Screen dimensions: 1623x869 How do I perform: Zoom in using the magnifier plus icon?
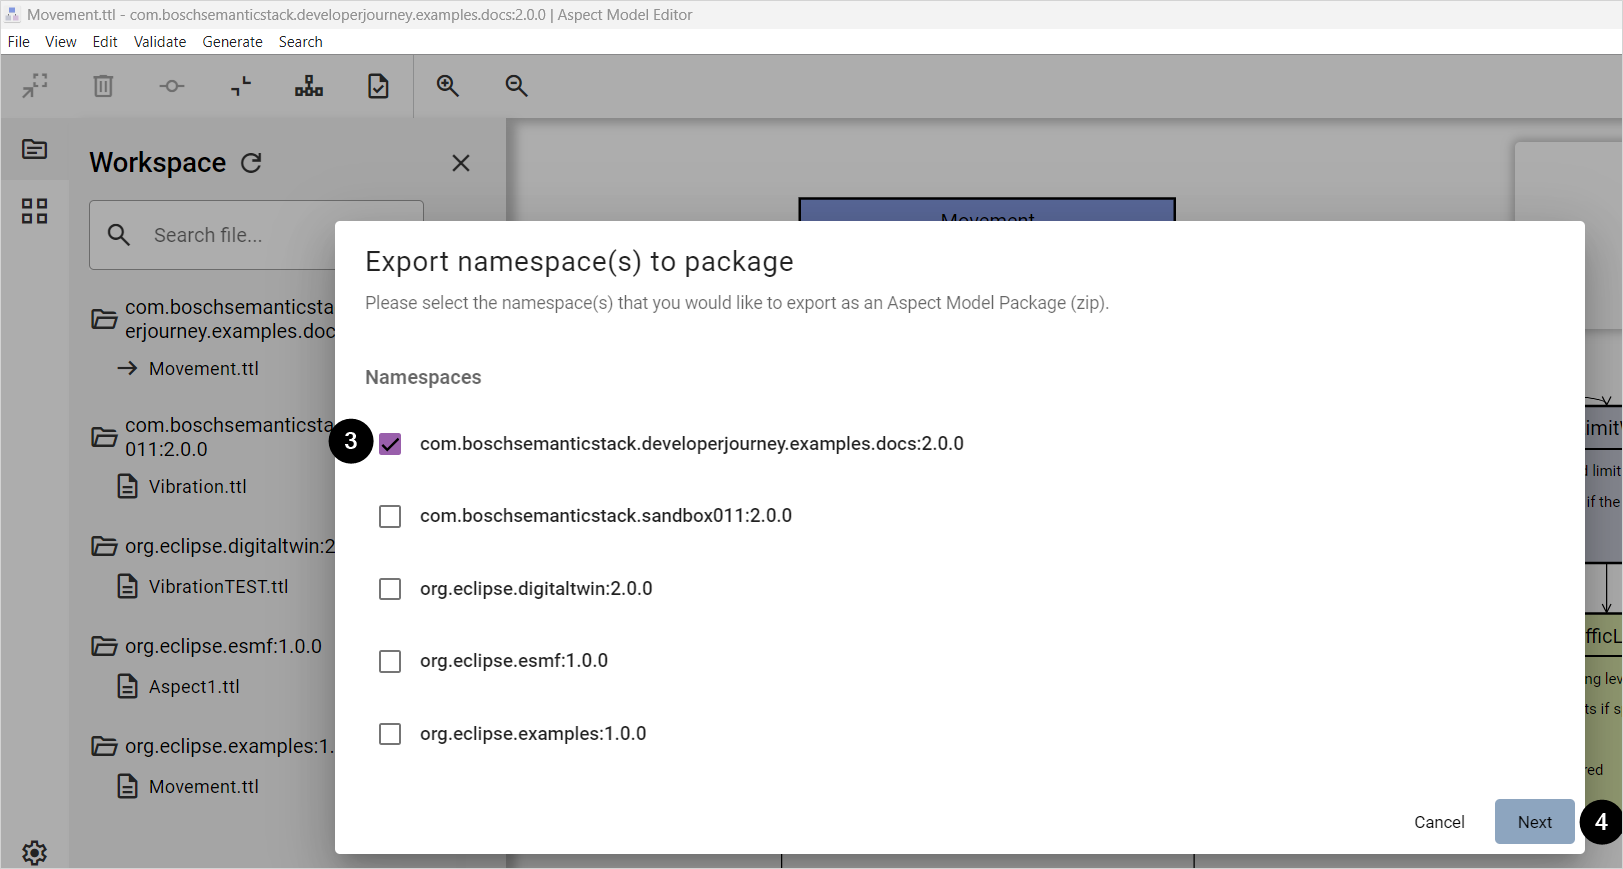pyautogui.click(x=448, y=86)
